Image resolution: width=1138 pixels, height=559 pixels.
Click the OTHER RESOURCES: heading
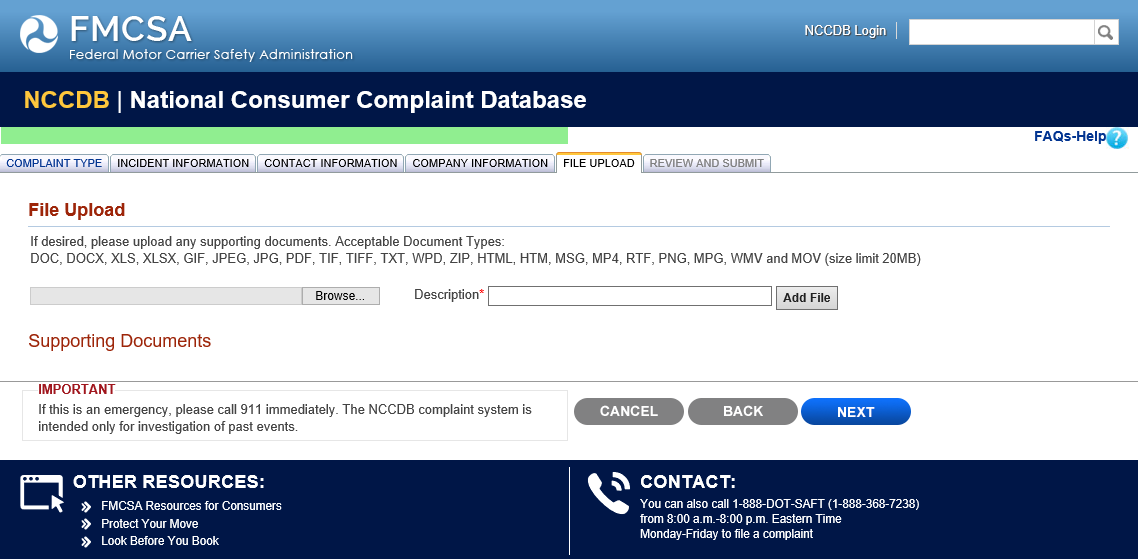point(169,482)
